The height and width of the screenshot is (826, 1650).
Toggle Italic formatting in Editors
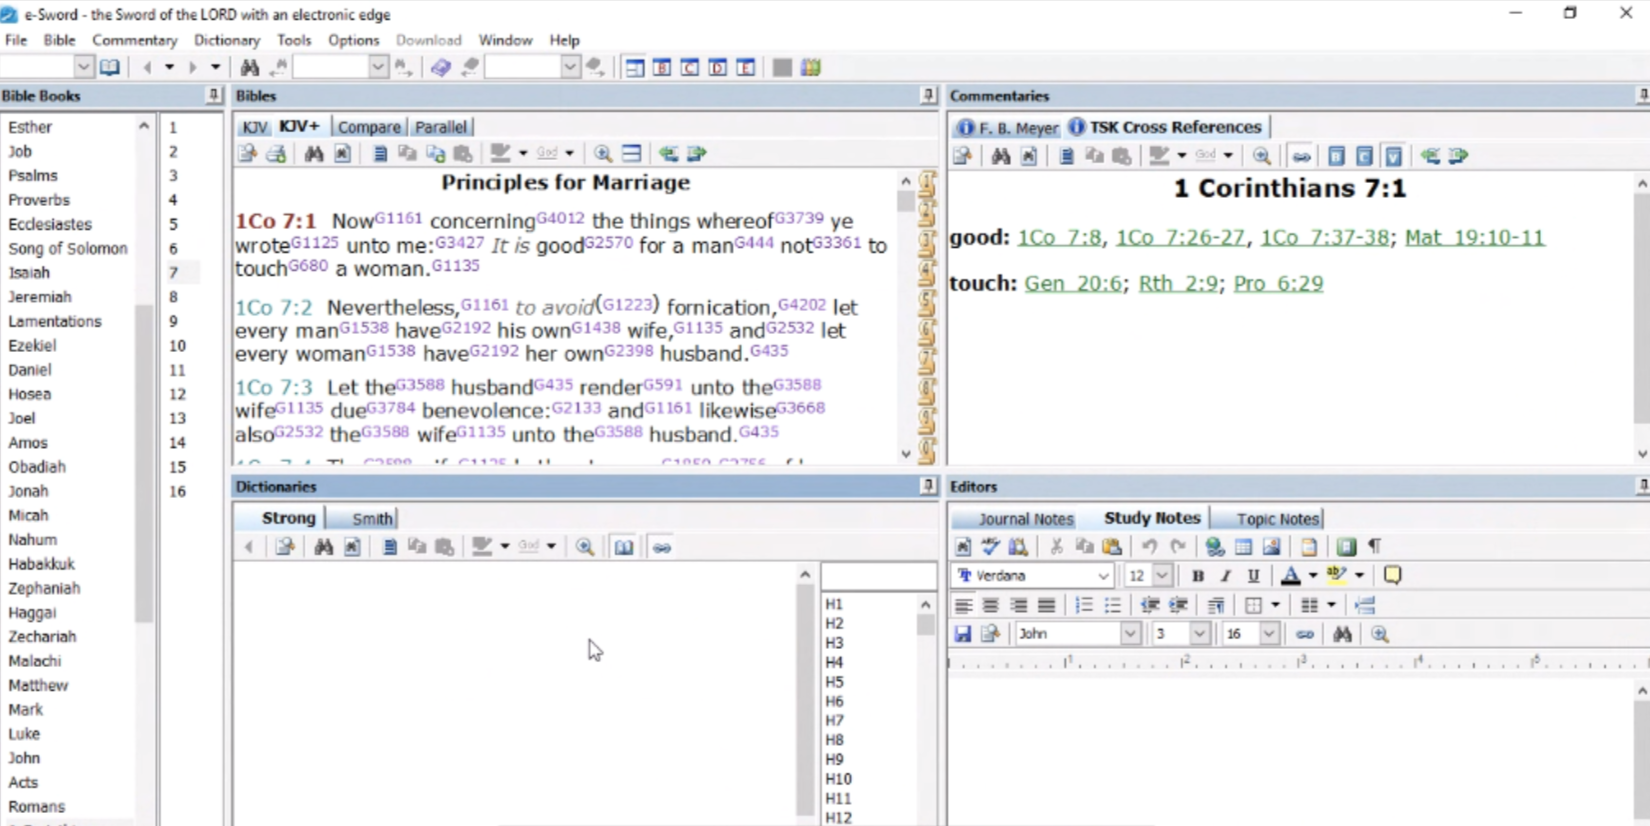tap(1225, 575)
